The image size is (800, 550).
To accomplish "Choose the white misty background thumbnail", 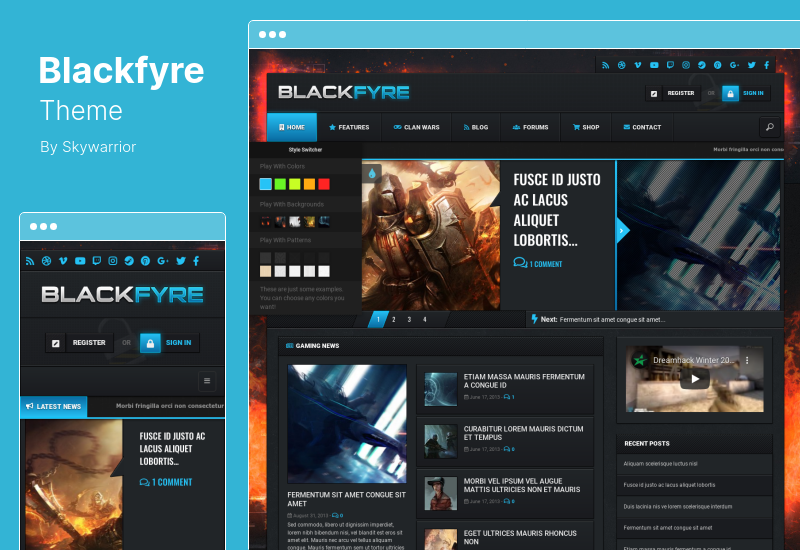I will click(295, 221).
